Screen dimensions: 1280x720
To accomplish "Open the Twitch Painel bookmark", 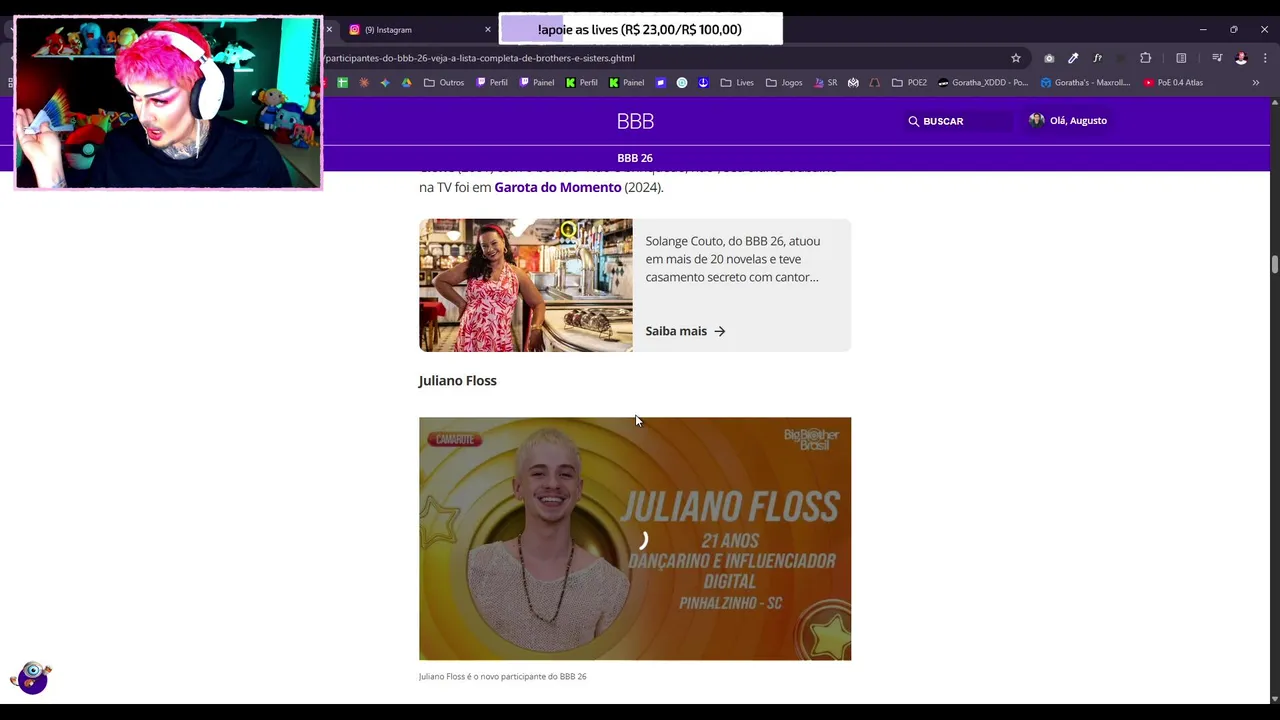I will click(537, 83).
